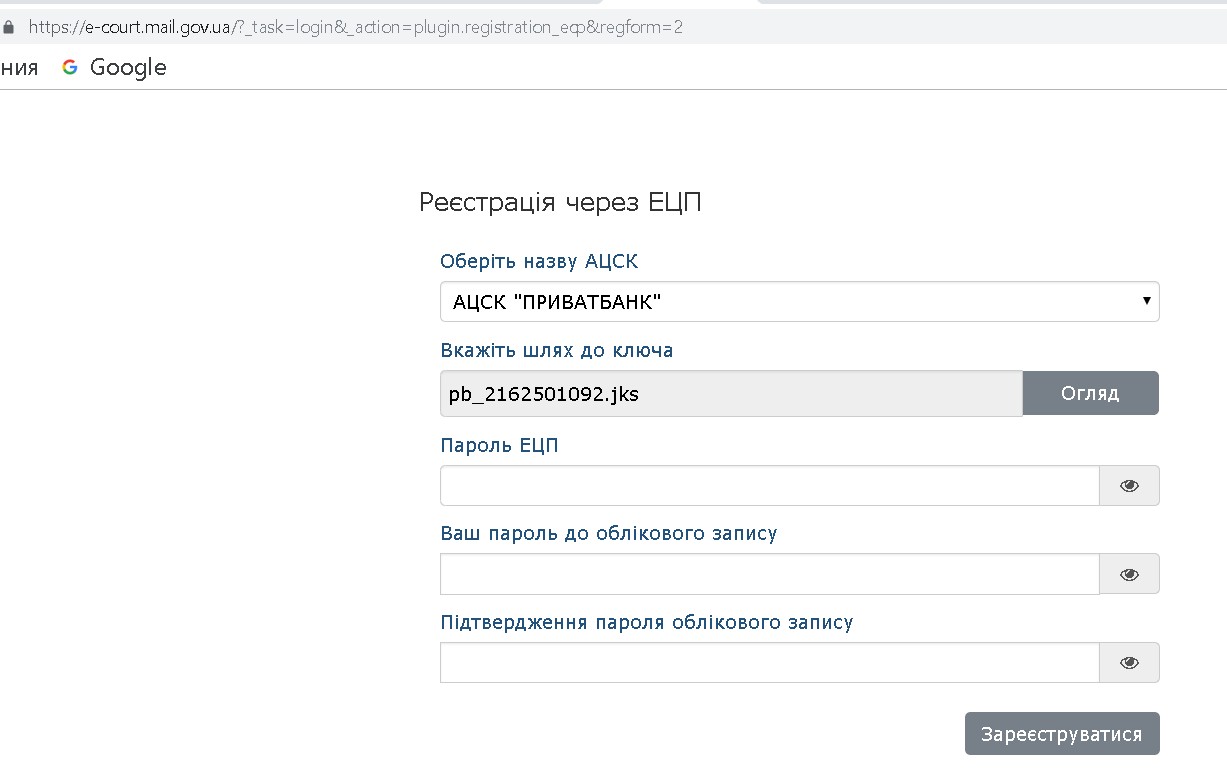1227x768 pixels.
Task: Show the Пароль ЕЦП password with eye icon
Action: (1130, 486)
